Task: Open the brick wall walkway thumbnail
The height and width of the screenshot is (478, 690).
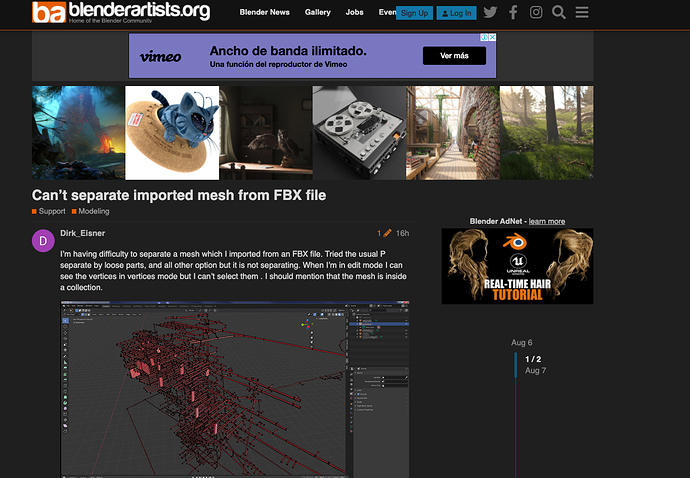Action: tap(453, 132)
